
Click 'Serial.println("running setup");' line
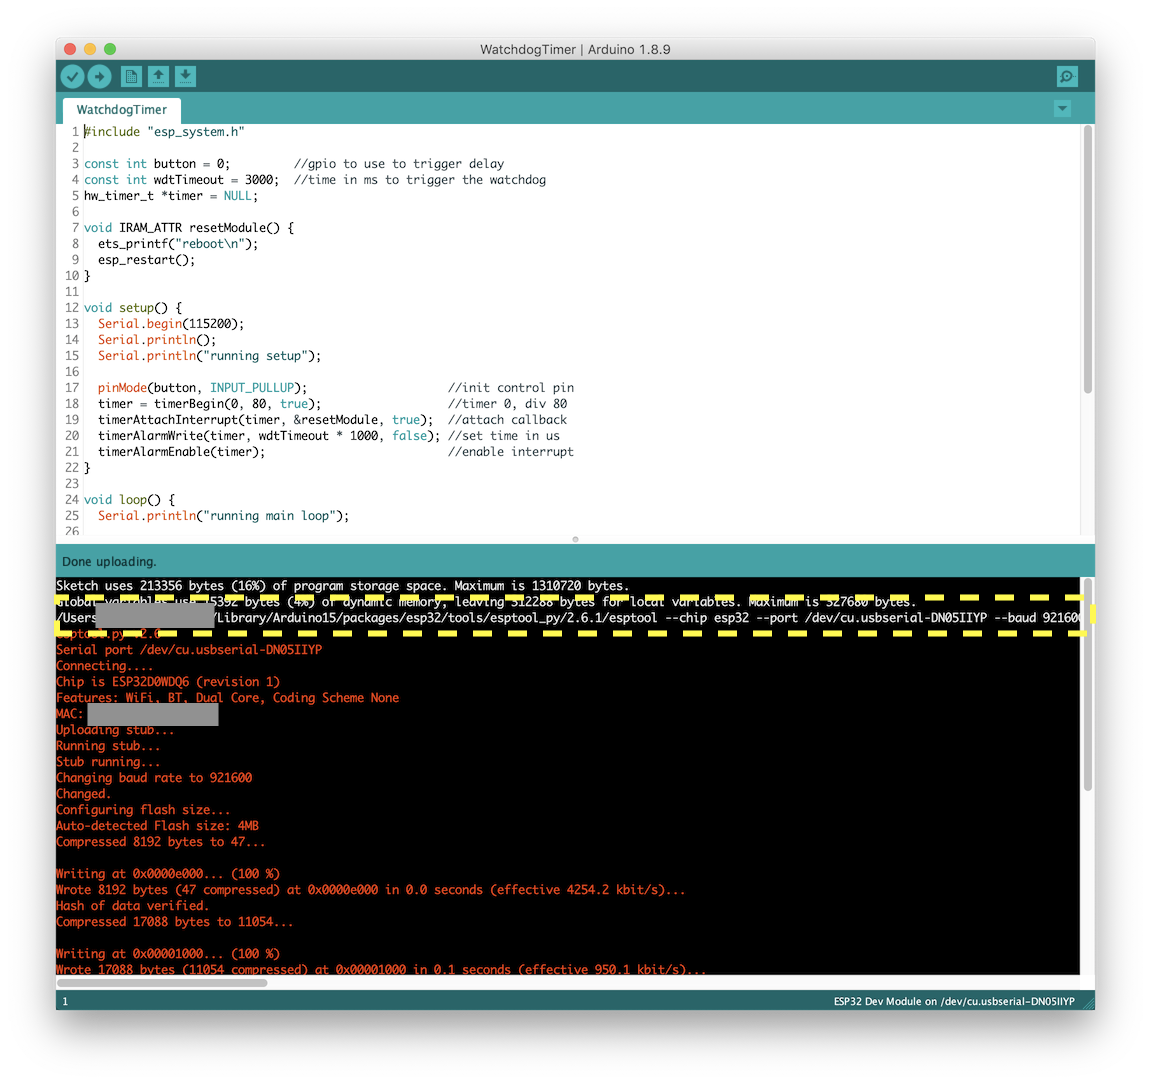210,356
